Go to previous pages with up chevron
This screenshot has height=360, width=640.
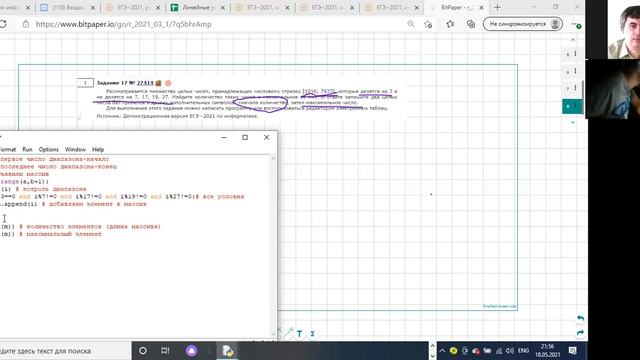point(573,40)
